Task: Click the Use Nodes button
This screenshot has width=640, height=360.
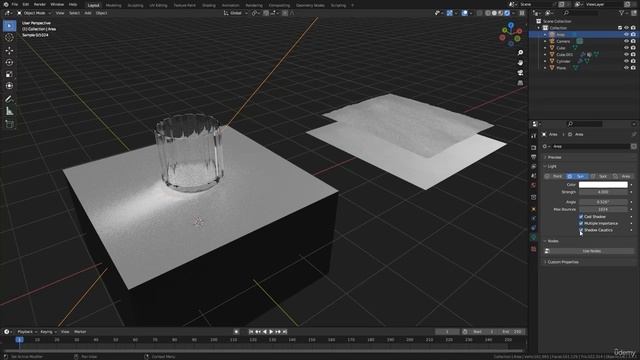Action: coord(591,251)
